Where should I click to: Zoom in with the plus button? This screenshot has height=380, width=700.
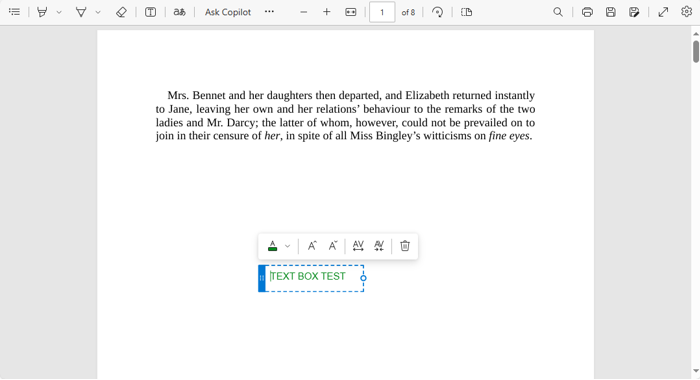327,12
